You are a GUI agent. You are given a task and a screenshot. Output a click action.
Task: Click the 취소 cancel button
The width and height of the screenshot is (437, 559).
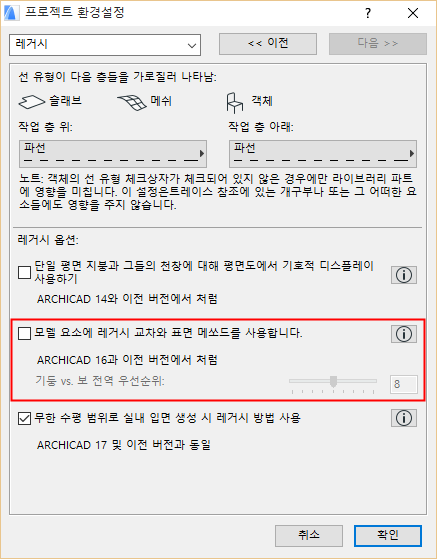pyautogui.click(x=309, y=535)
